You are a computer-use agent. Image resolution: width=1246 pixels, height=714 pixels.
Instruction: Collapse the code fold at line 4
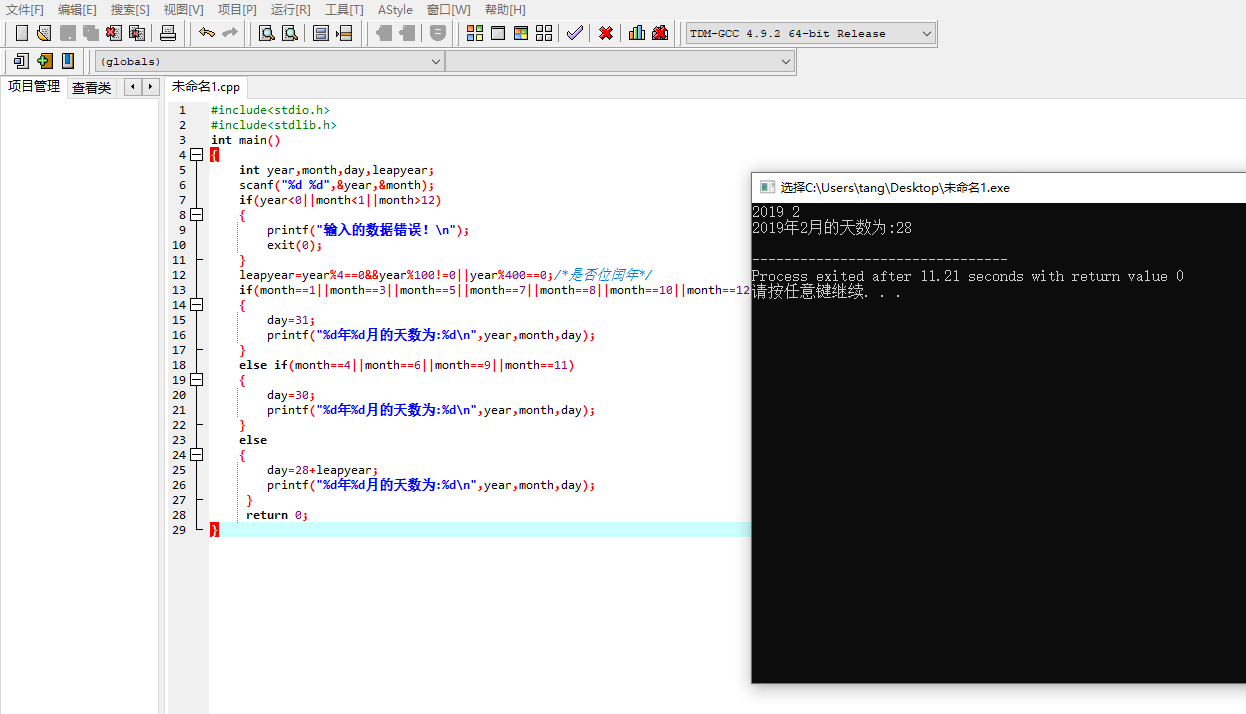197,155
